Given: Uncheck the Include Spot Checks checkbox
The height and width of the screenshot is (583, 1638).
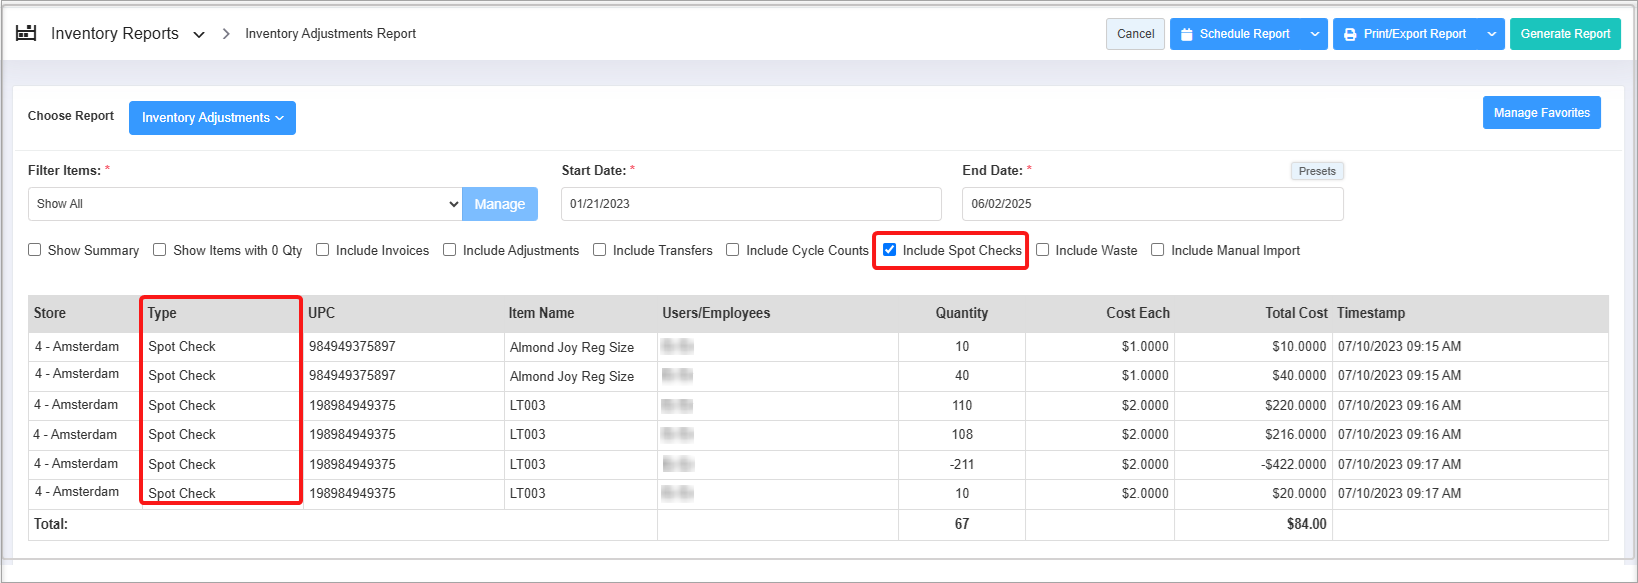Looking at the screenshot, I should (890, 250).
